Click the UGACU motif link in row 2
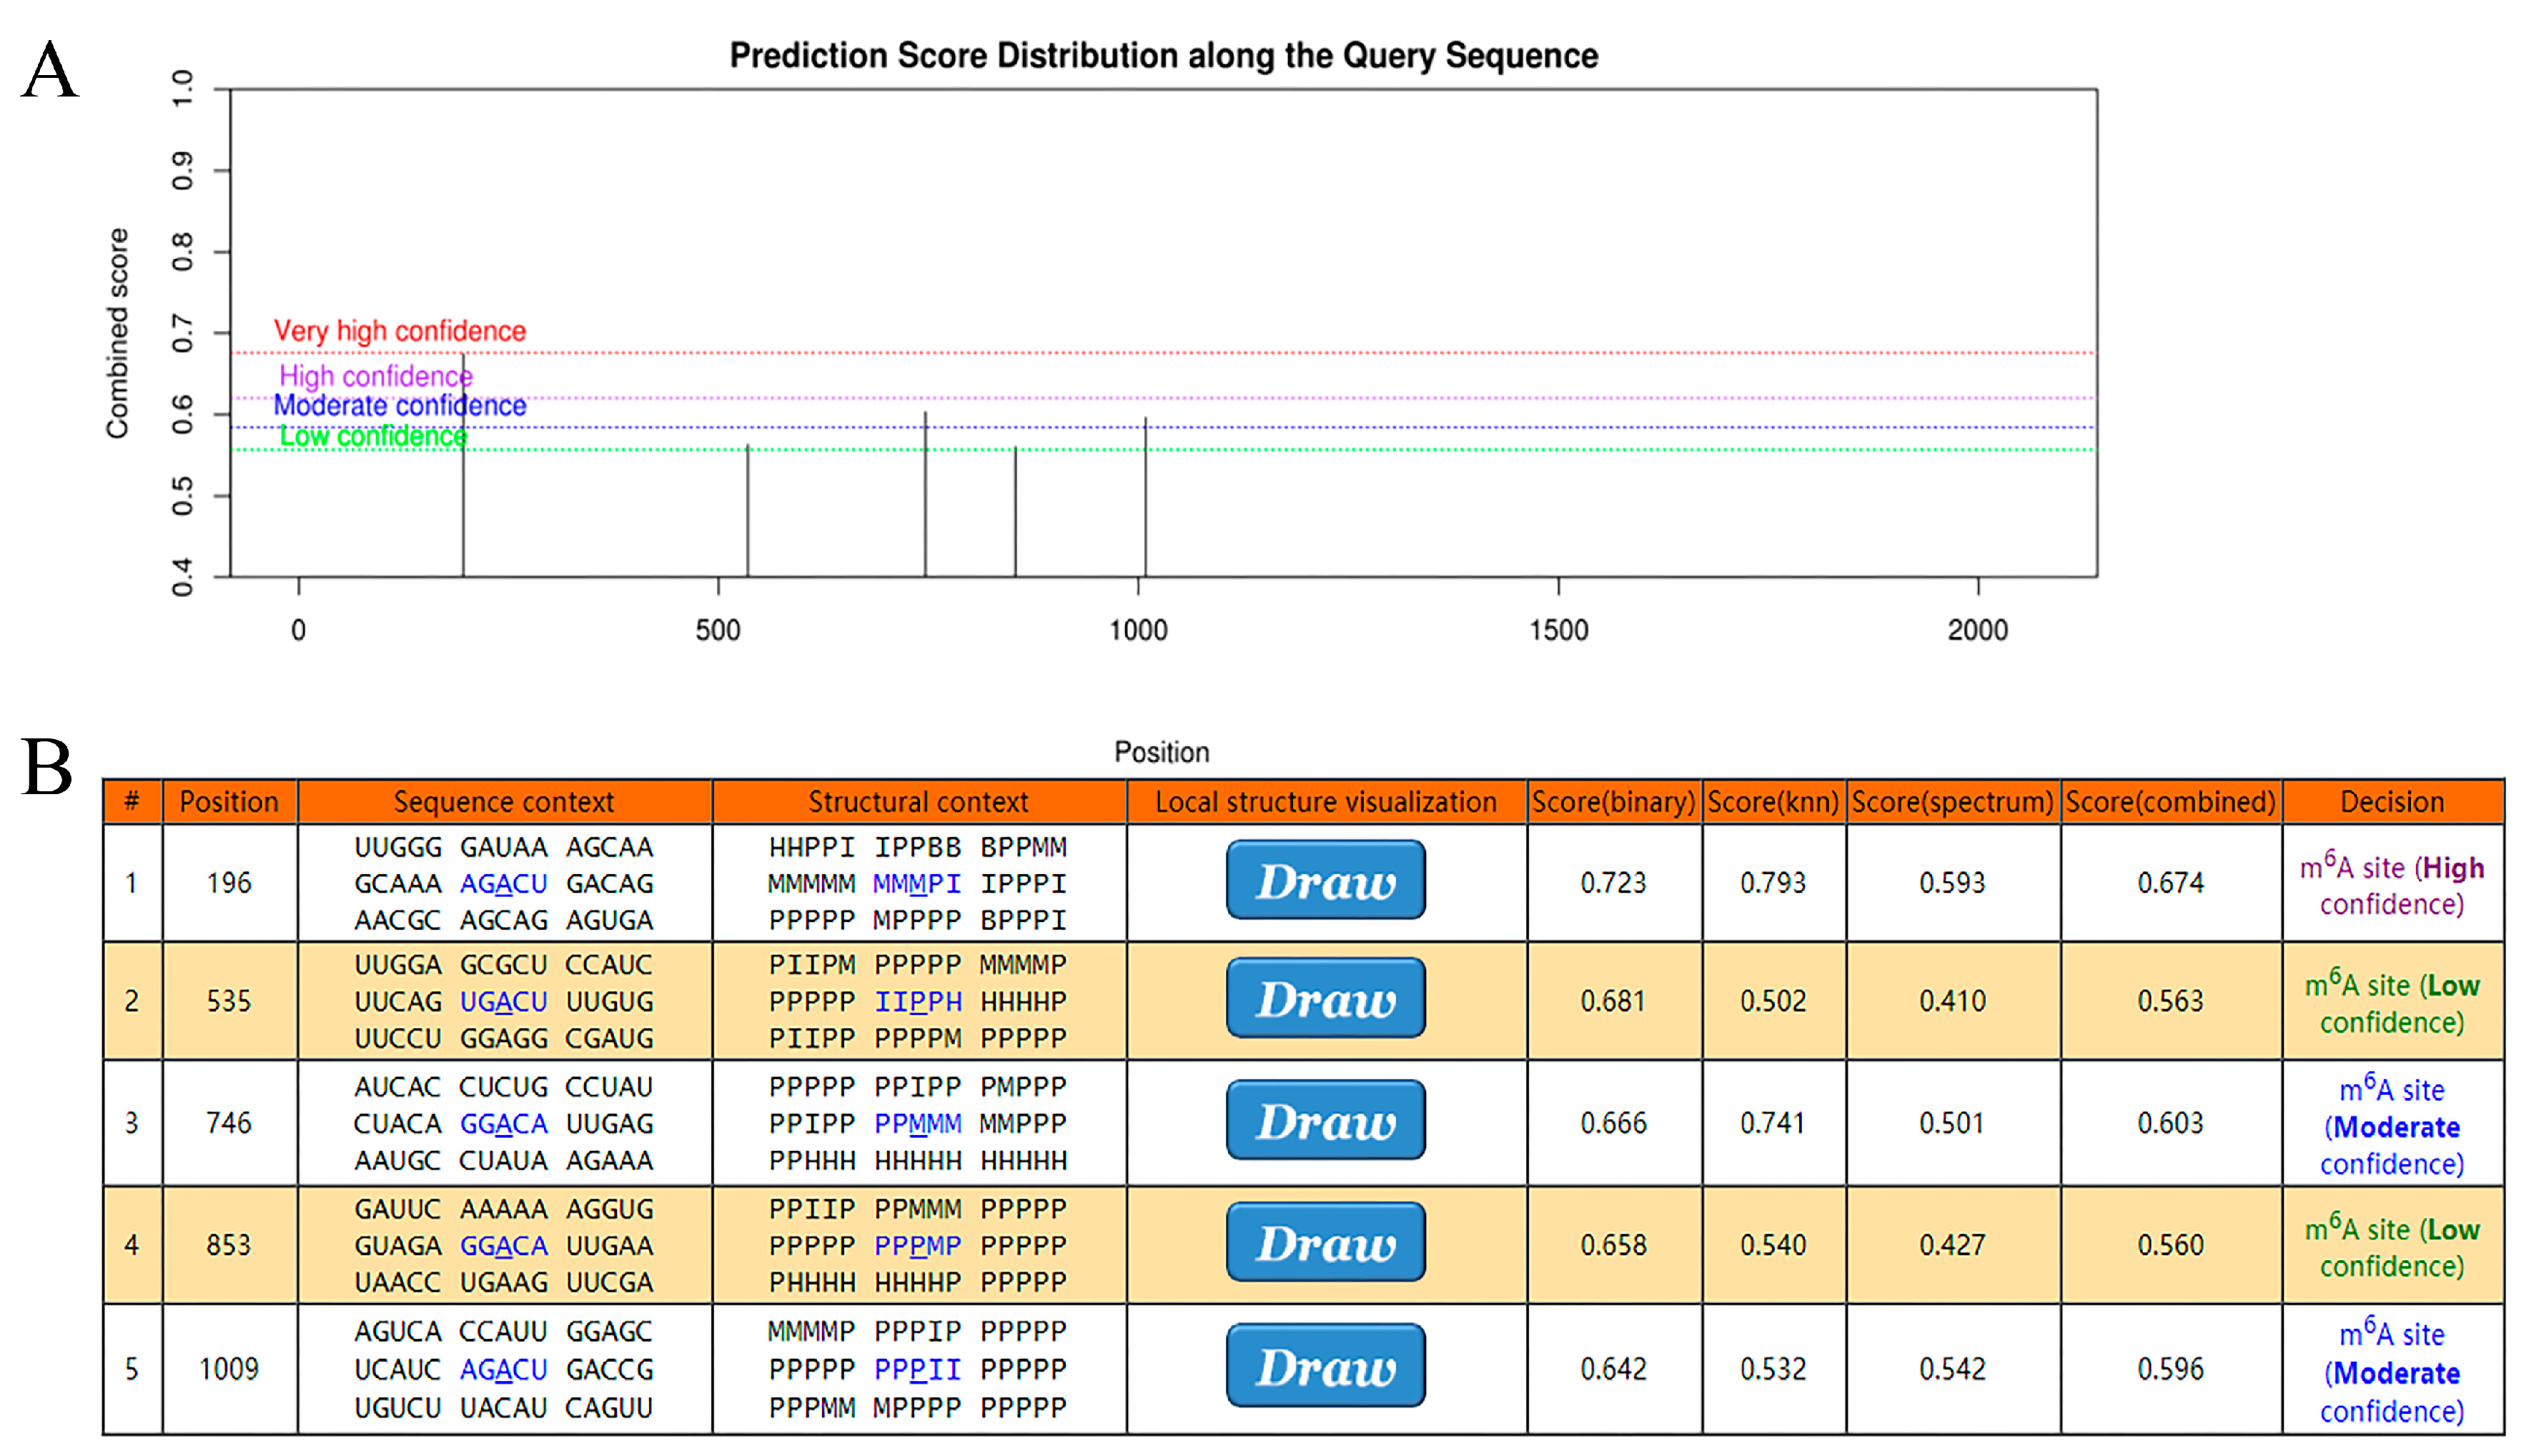 [x=503, y=1002]
